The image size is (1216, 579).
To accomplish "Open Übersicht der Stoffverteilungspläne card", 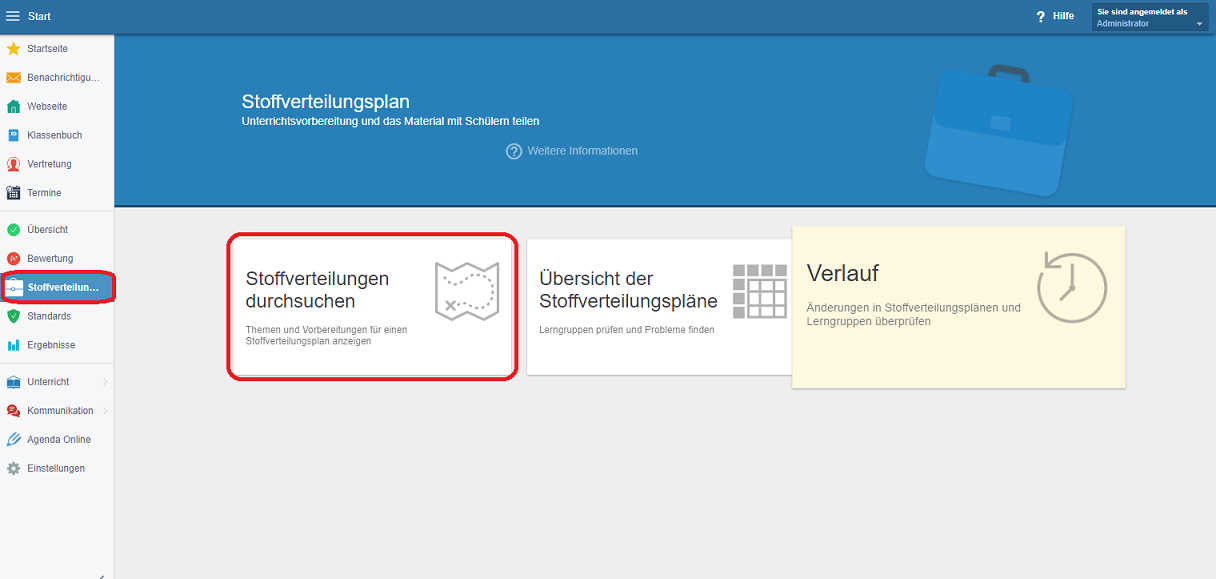I will (x=660, y=307).
